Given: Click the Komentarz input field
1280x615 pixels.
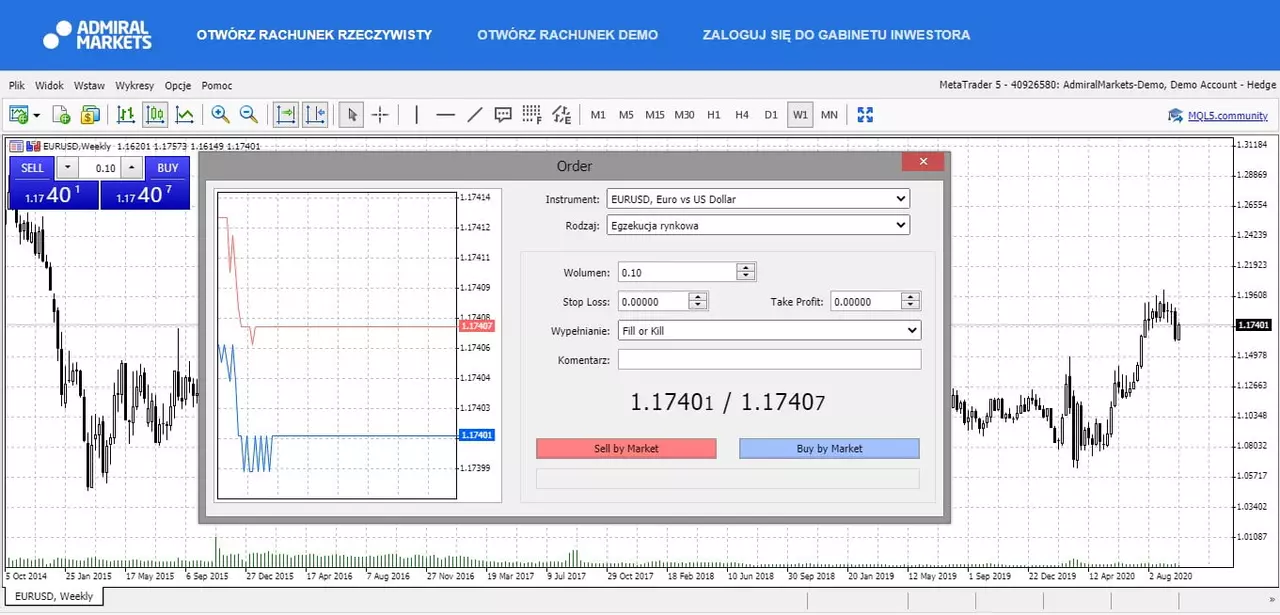Looking at the screenshot, I should click(769, 359).
